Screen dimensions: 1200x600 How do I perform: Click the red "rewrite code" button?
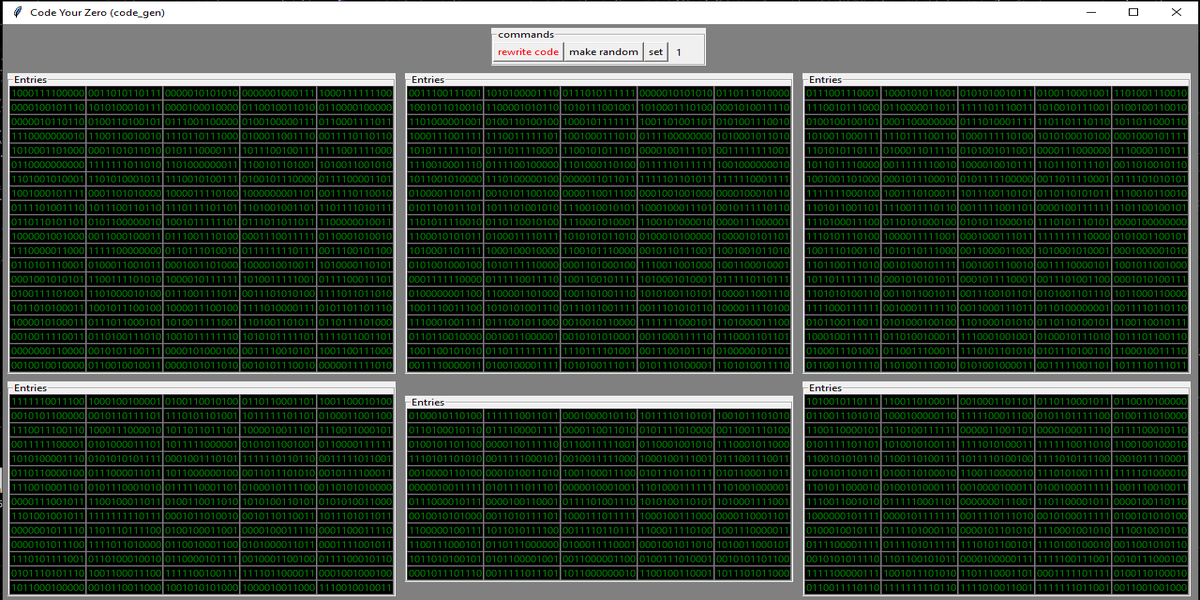click(528, 52)
